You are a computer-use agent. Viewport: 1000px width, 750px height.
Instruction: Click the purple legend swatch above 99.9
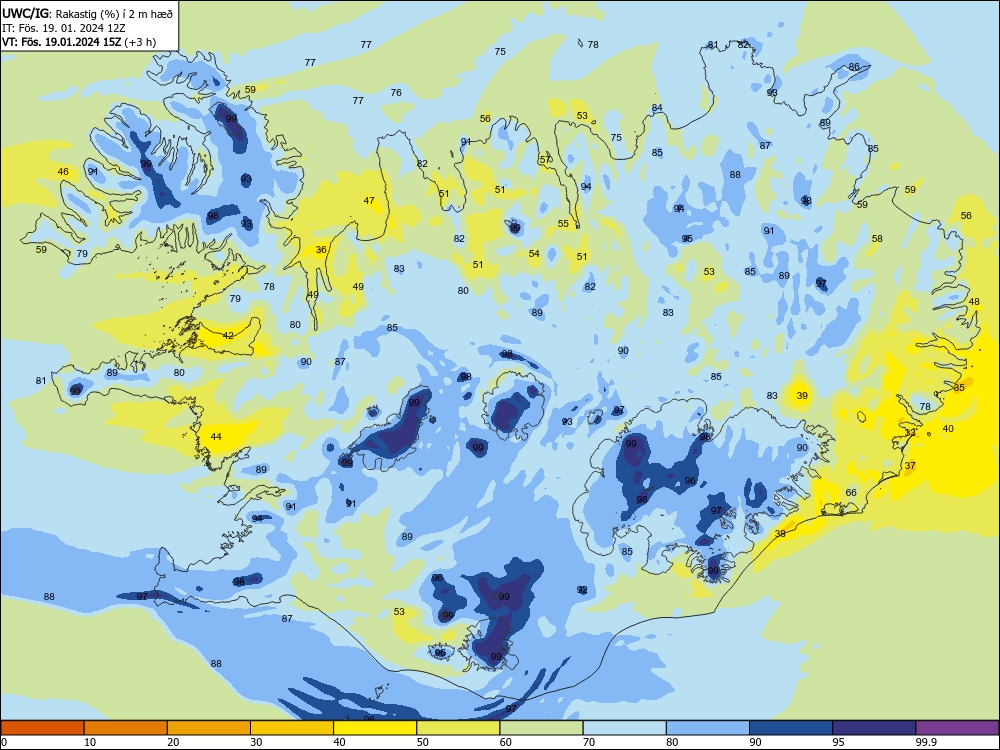tap(957, 728)
